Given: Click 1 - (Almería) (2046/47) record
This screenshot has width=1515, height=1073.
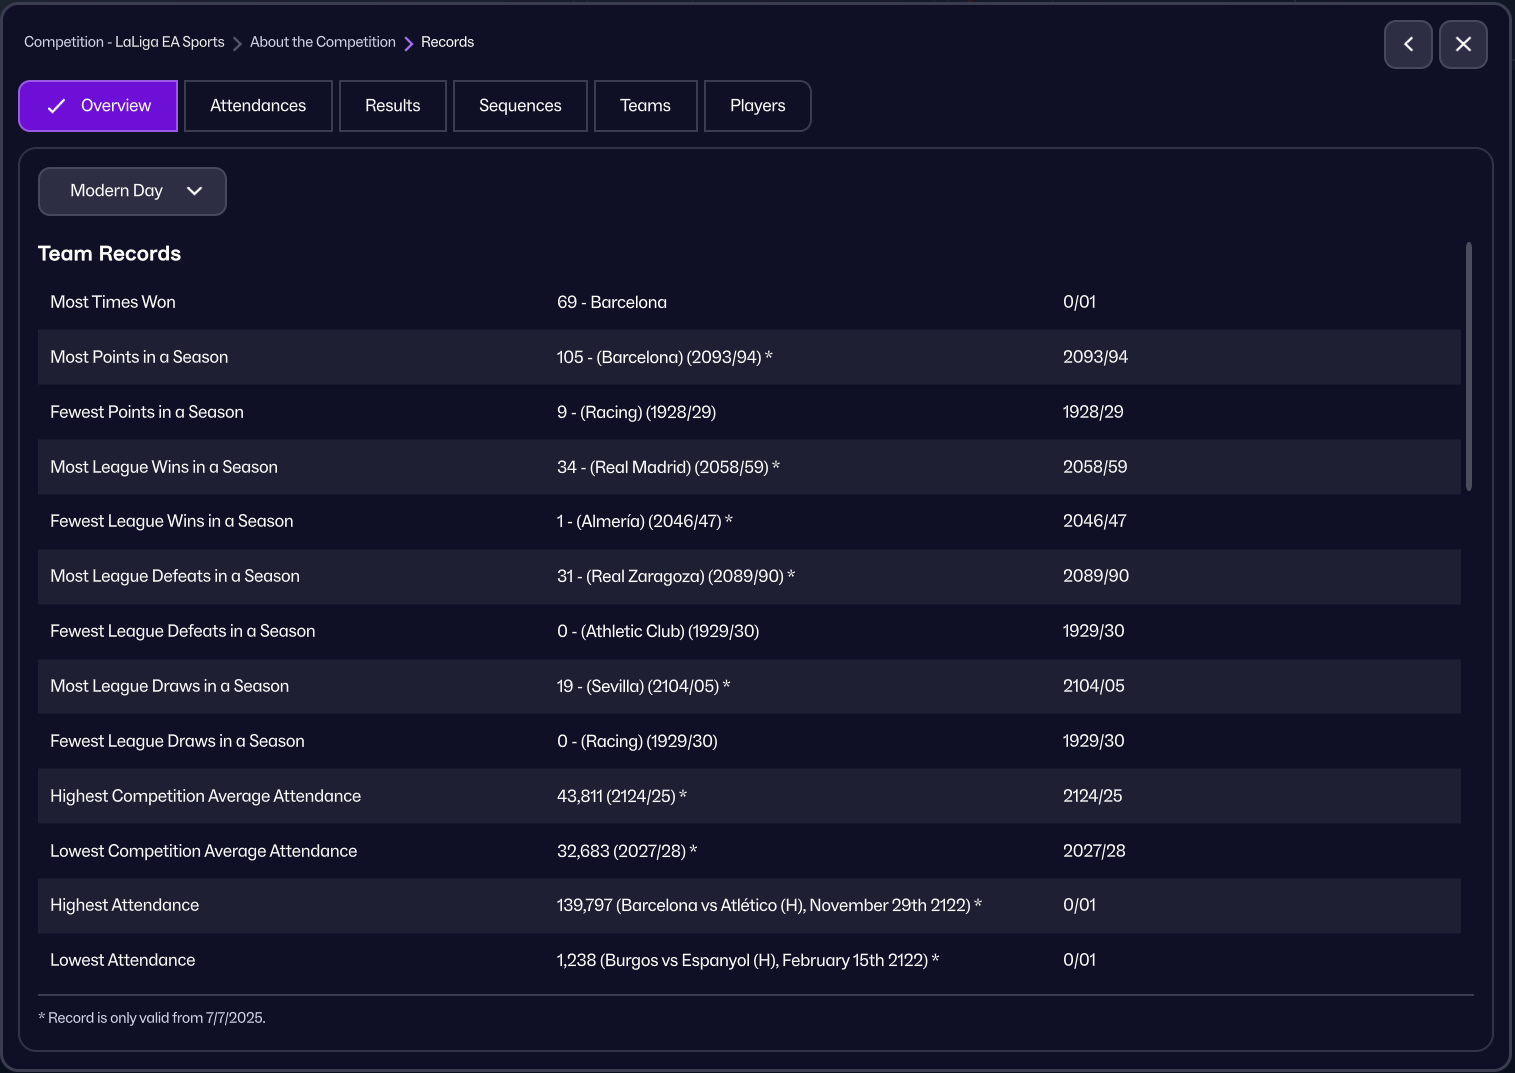Looking at the screenshot, I should (x=645, y=521).
